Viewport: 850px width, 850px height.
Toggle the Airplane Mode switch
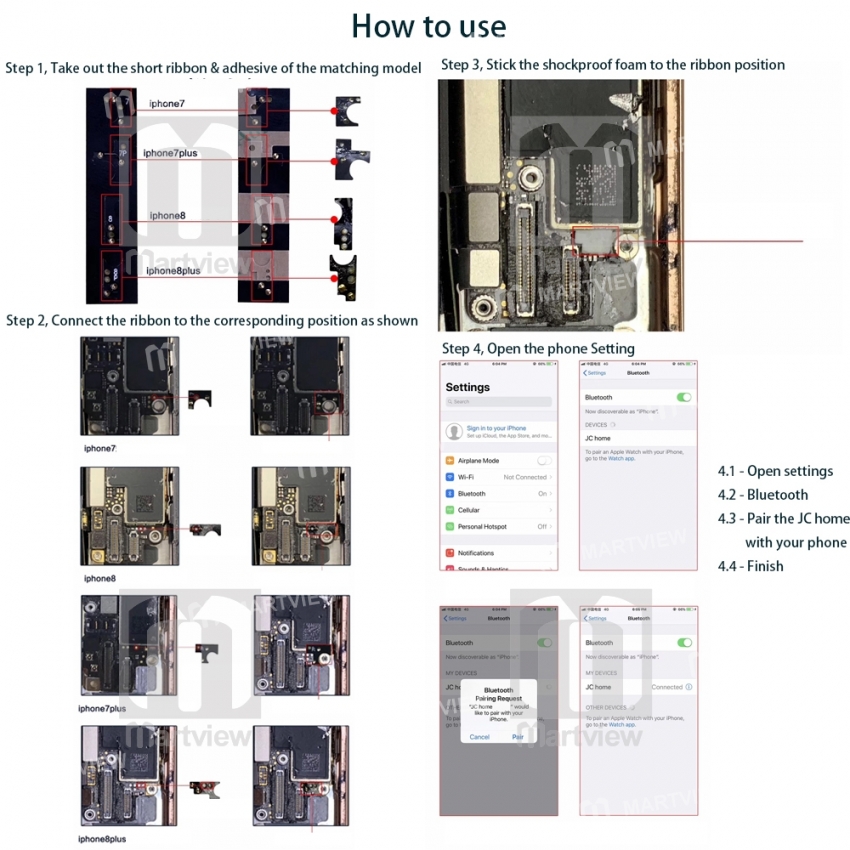pos(544,461)
